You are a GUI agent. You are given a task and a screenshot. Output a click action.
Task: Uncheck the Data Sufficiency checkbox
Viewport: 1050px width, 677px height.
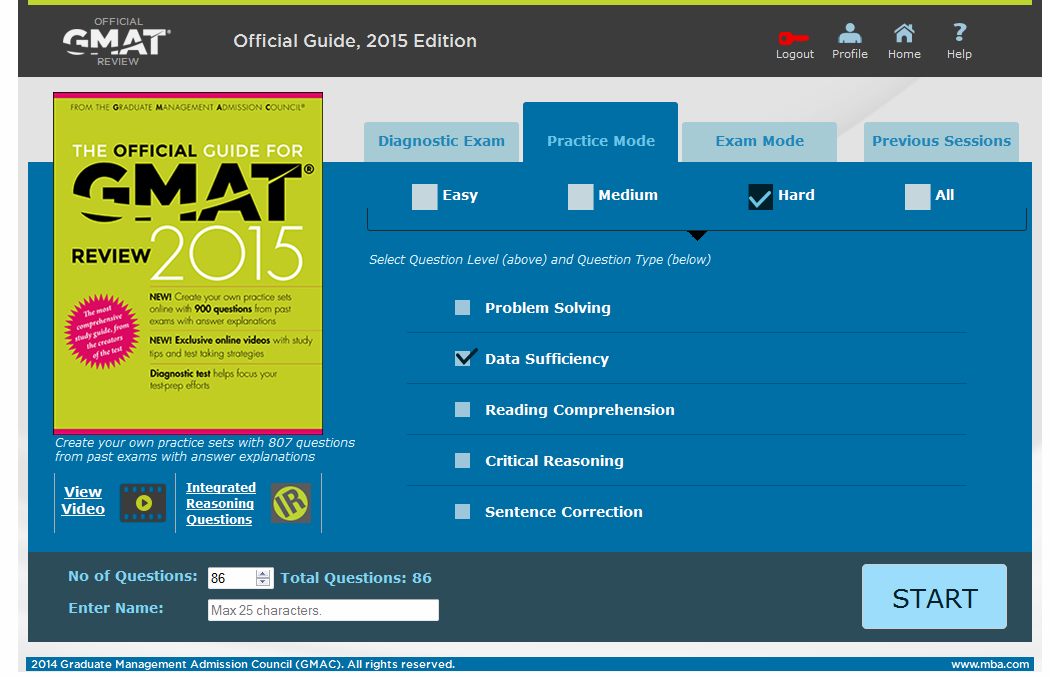[463, 358]
